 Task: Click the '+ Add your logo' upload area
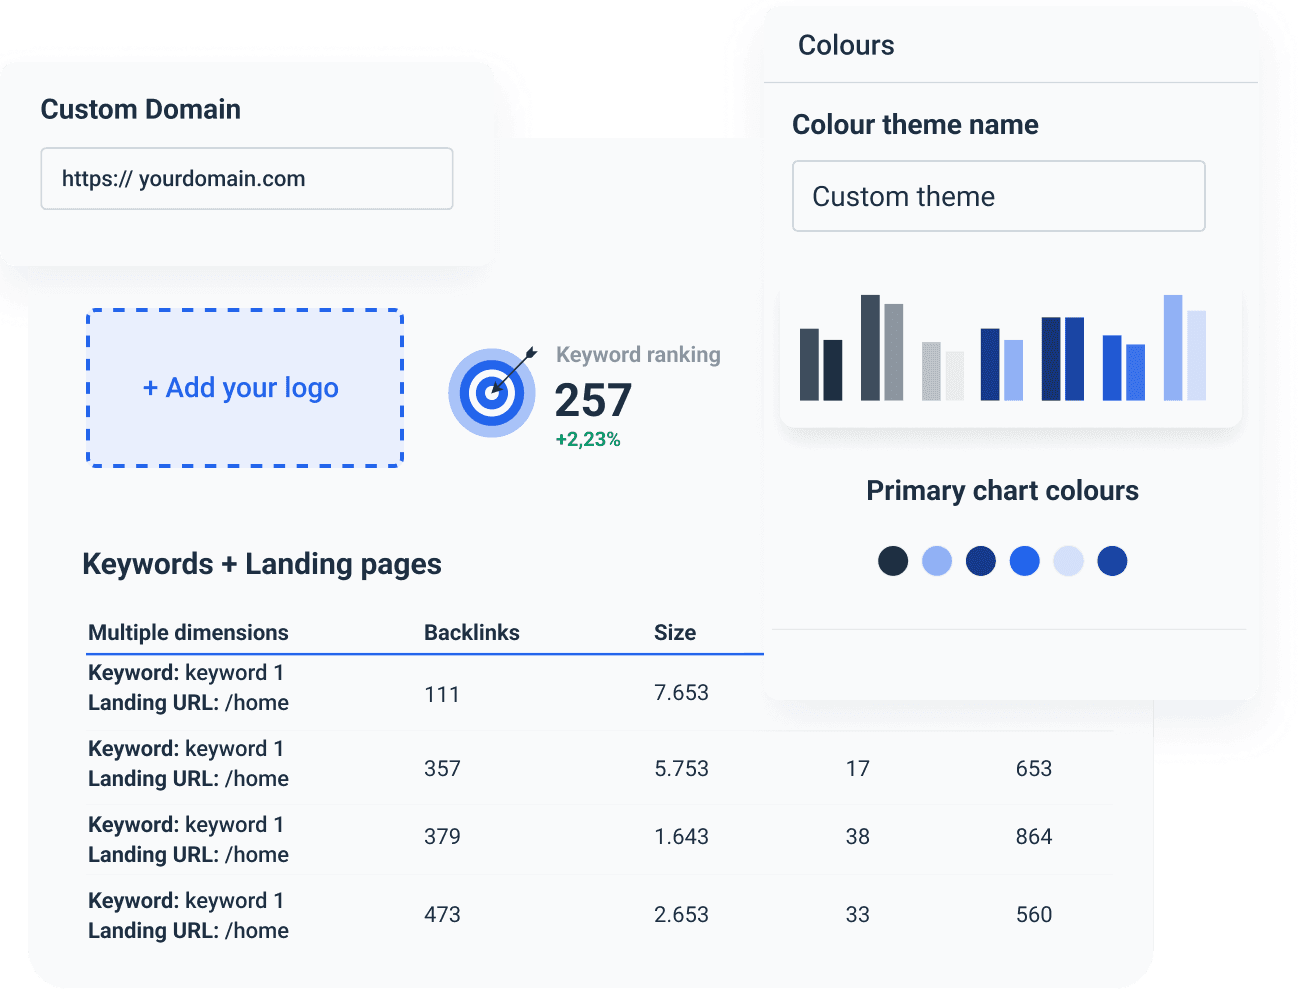tap(244, 388)
